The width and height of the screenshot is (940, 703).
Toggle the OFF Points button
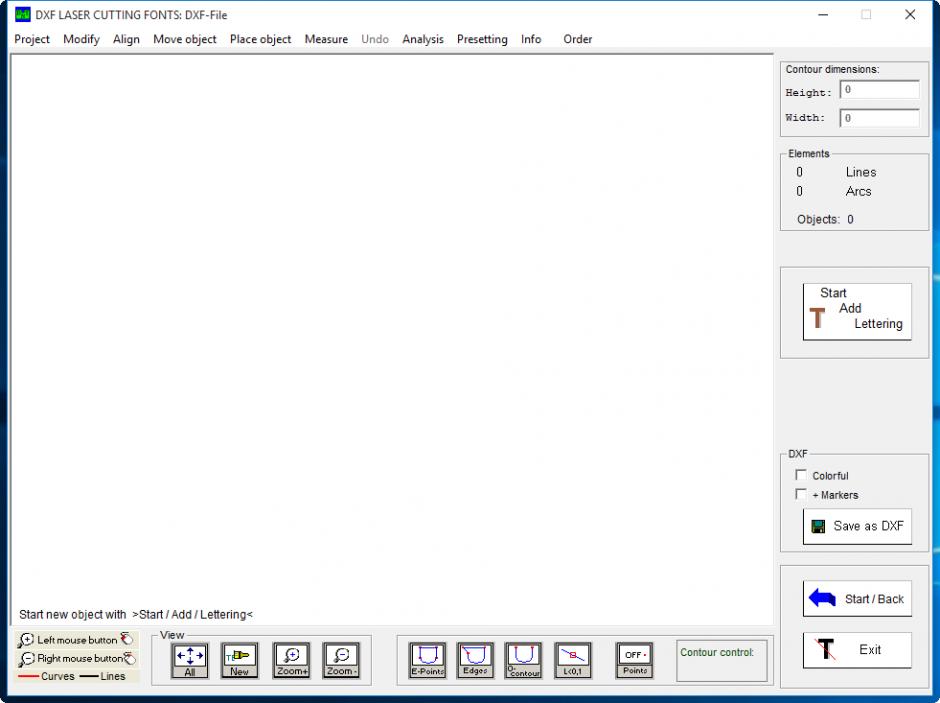click(634, 660)
